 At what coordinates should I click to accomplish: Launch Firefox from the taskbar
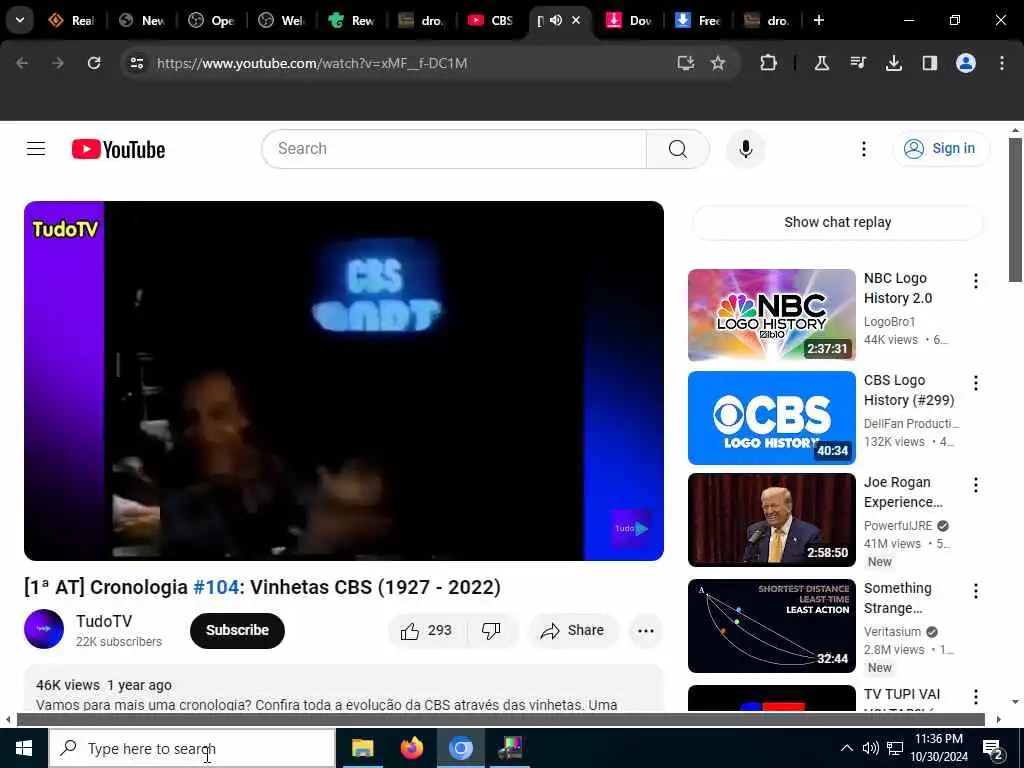[x=411, y=748]
